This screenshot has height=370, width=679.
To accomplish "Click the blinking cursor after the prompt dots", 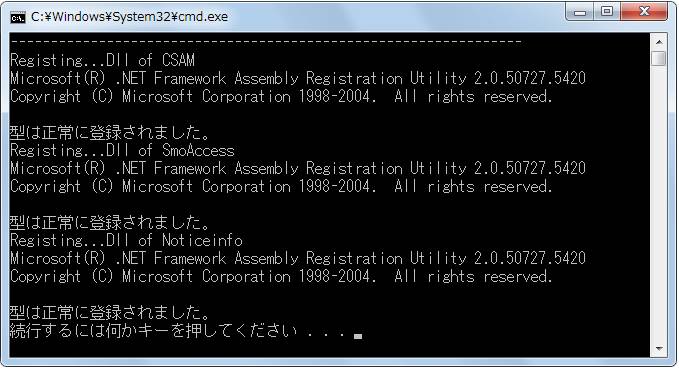I will (x=358, y=336).
